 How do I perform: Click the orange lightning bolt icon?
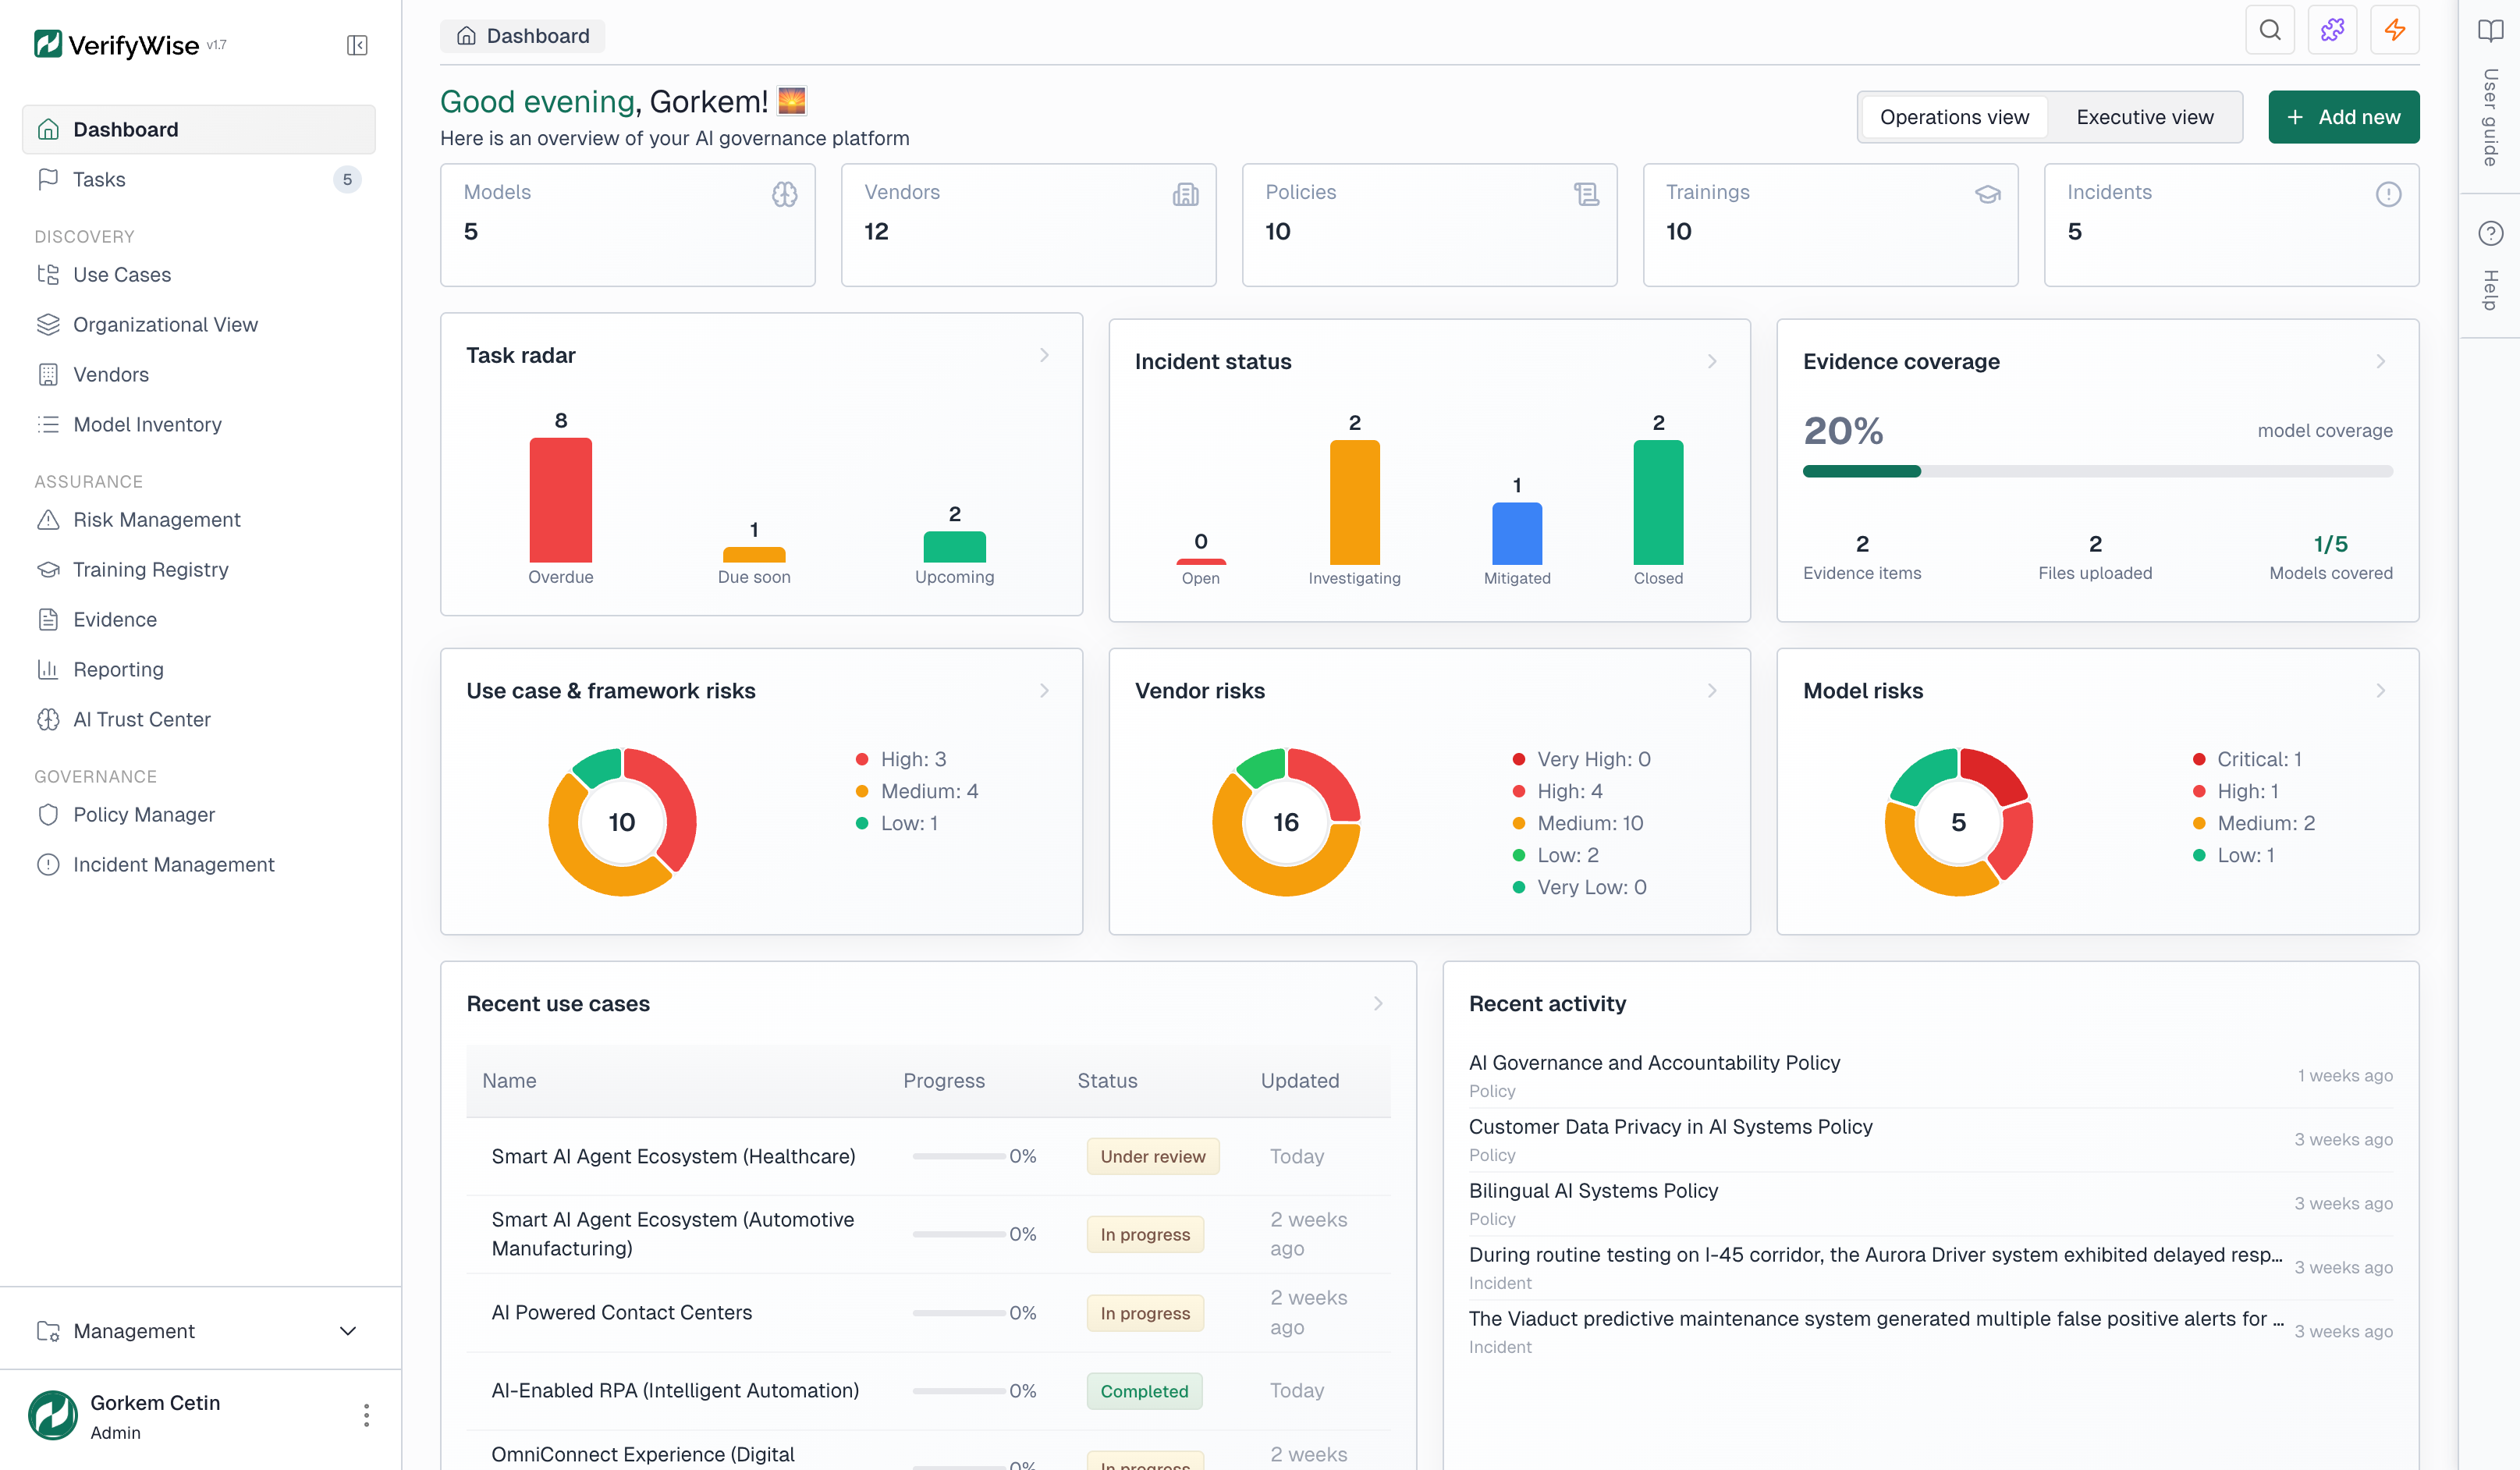tap(2394, 30)
